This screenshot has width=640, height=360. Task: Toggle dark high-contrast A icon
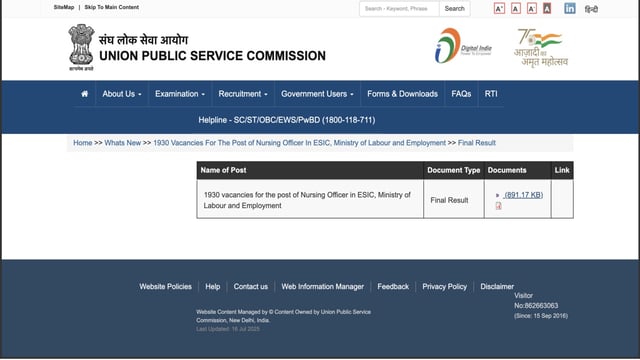547,9
